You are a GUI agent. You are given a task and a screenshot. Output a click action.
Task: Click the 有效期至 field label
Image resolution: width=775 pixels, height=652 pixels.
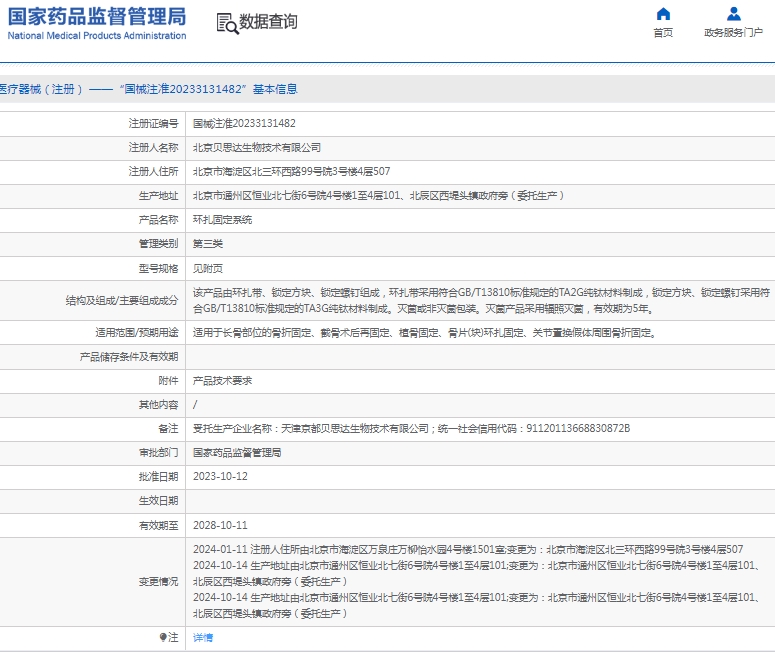158,525
